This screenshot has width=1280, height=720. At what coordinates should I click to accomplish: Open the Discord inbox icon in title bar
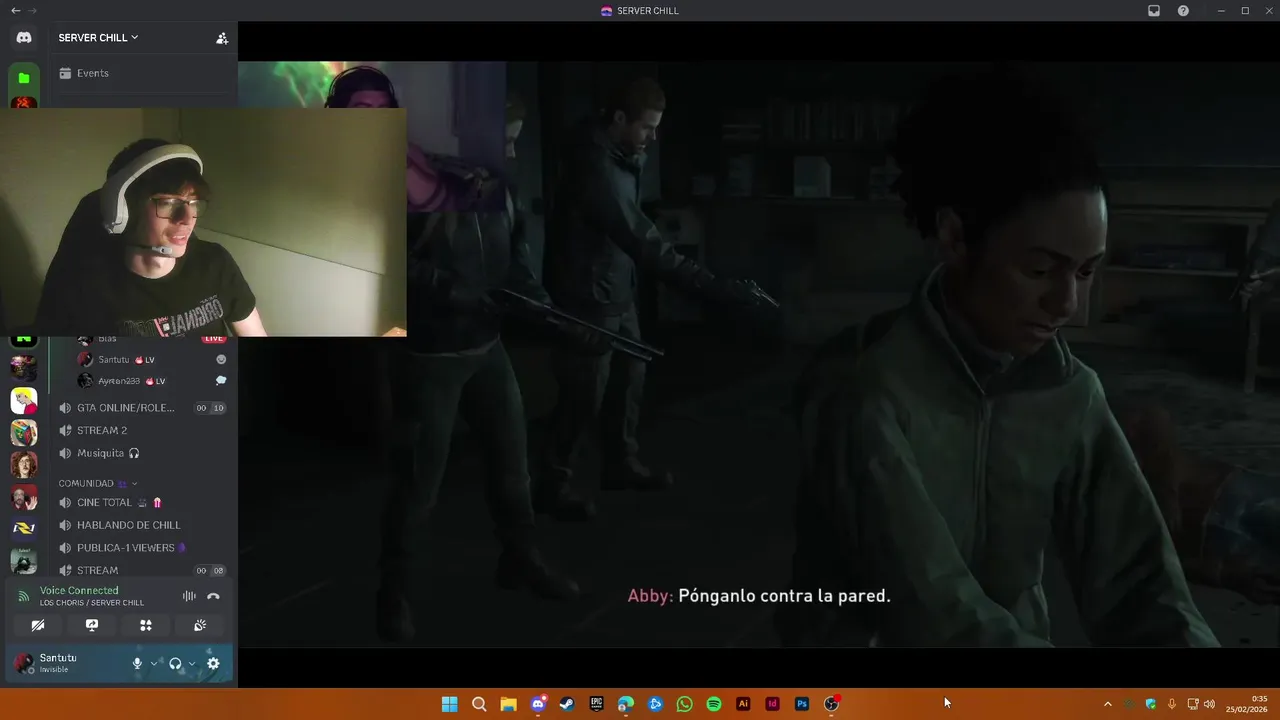(x=1154, y=11)
